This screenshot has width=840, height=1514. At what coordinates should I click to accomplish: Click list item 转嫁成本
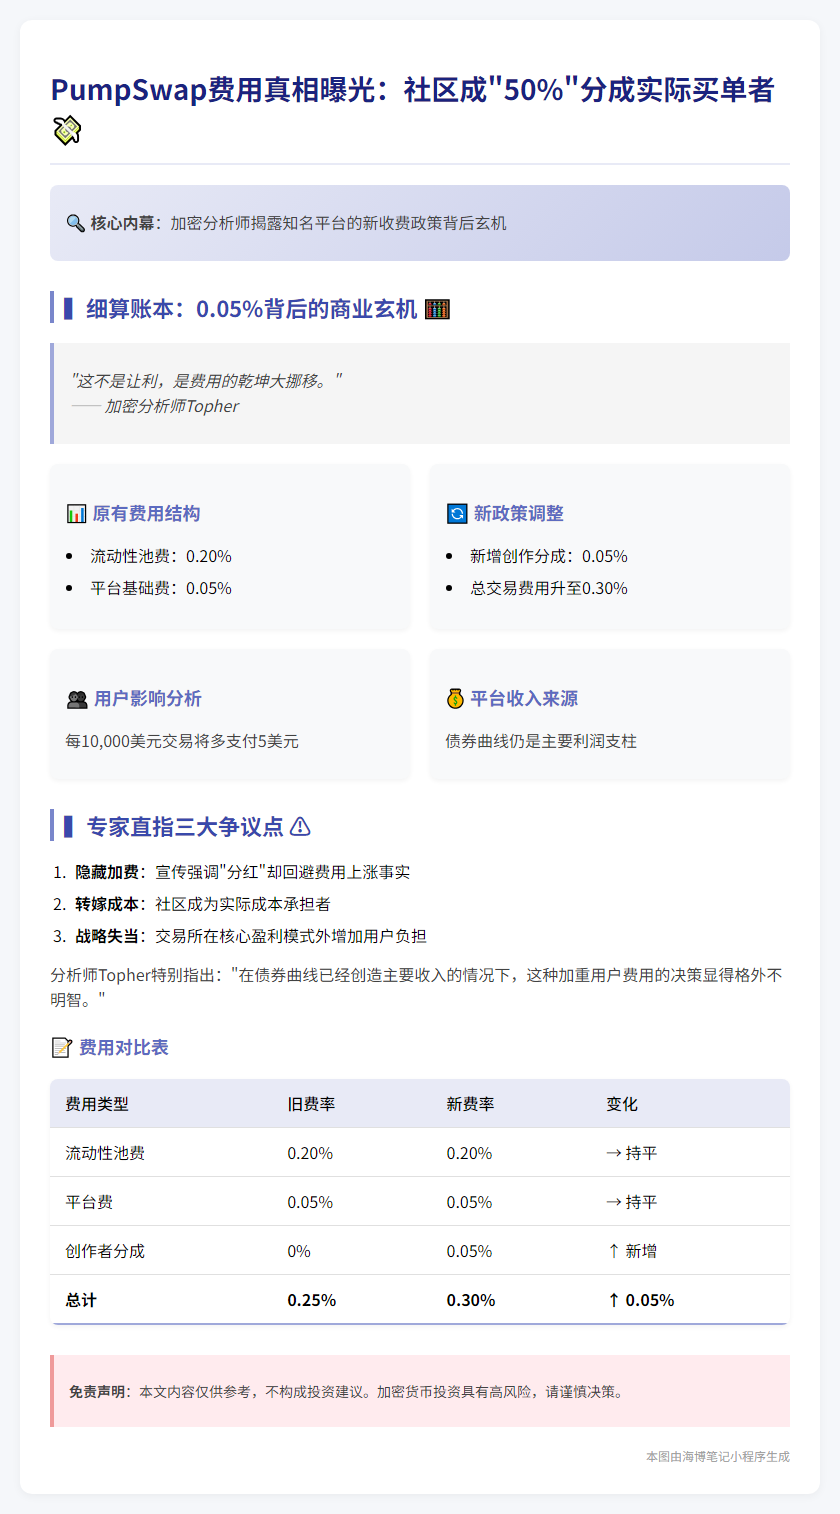(203, 904)
